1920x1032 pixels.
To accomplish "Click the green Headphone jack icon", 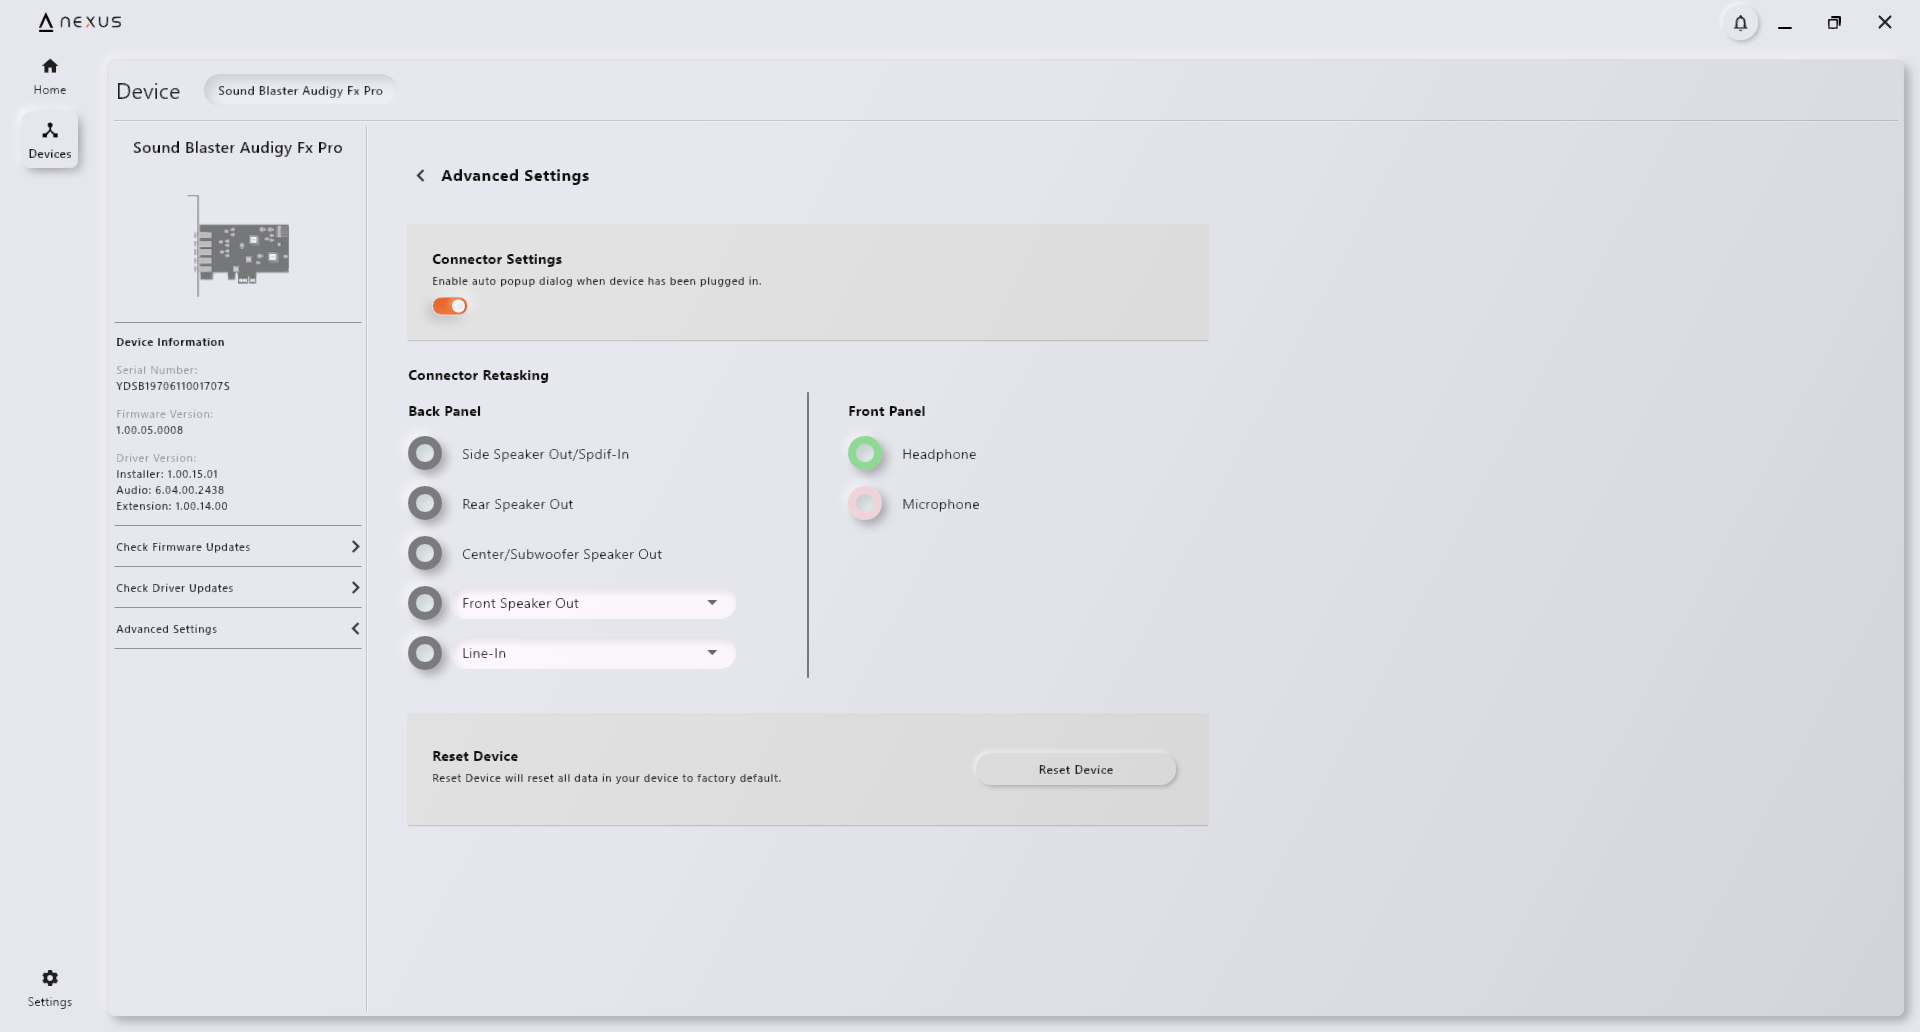I will (x=865, y=453).
